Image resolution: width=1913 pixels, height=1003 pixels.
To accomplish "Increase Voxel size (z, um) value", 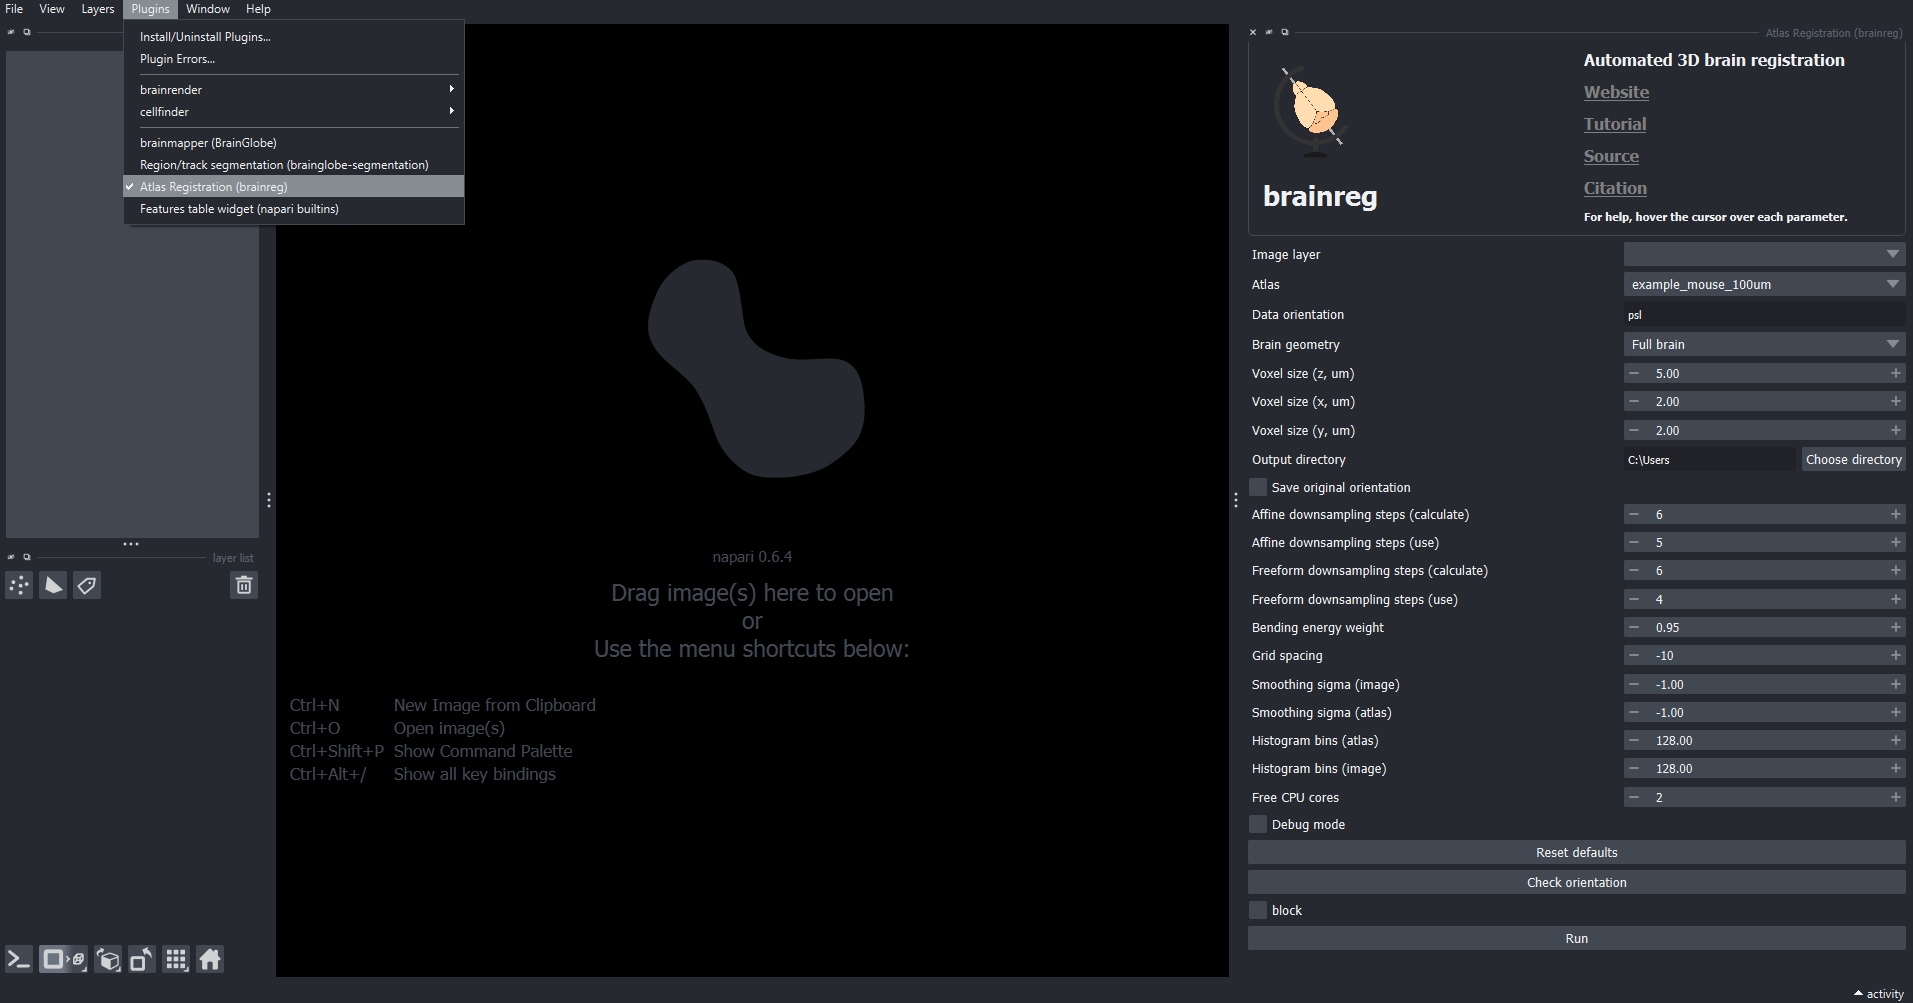I will 1895,373.
